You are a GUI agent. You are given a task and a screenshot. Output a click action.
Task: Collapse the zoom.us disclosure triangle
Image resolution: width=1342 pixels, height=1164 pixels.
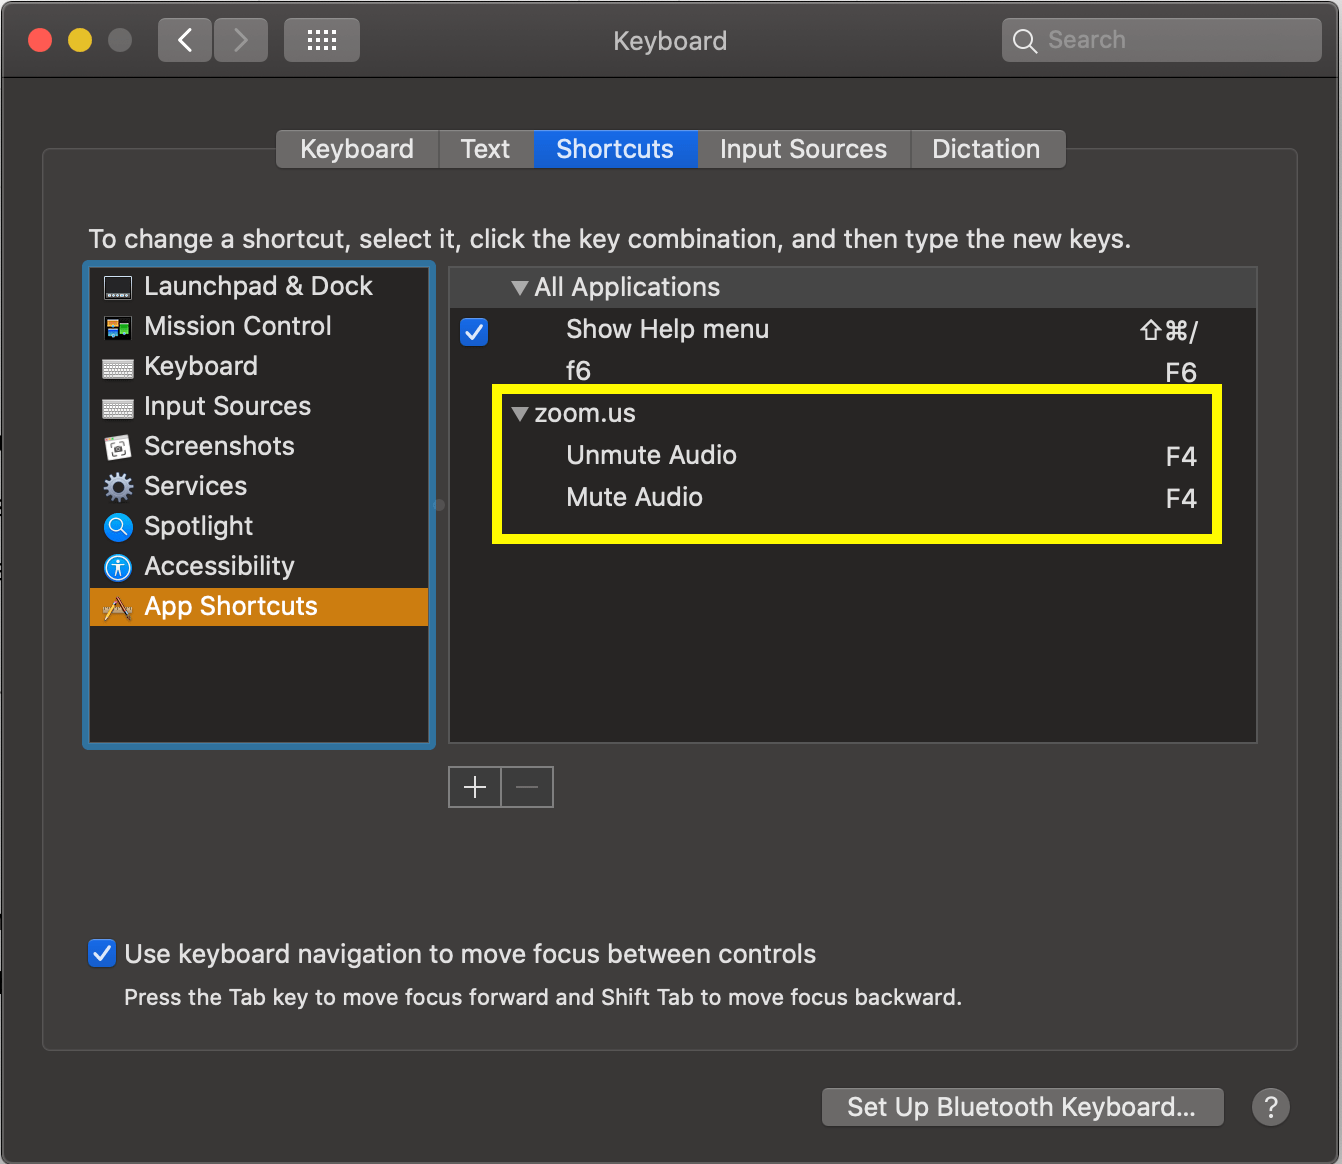(519, 414)
